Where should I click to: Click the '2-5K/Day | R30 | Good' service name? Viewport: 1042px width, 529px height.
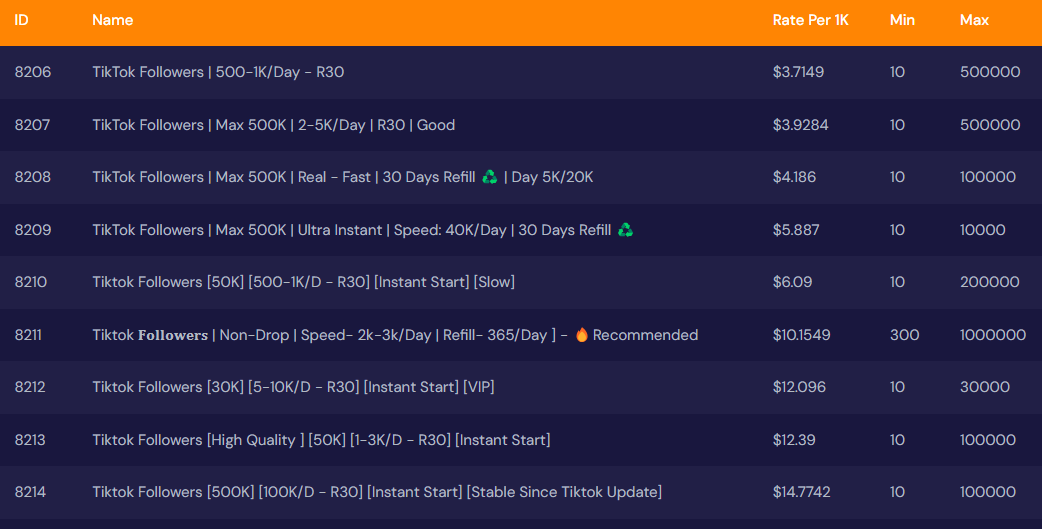click(274, 125)
